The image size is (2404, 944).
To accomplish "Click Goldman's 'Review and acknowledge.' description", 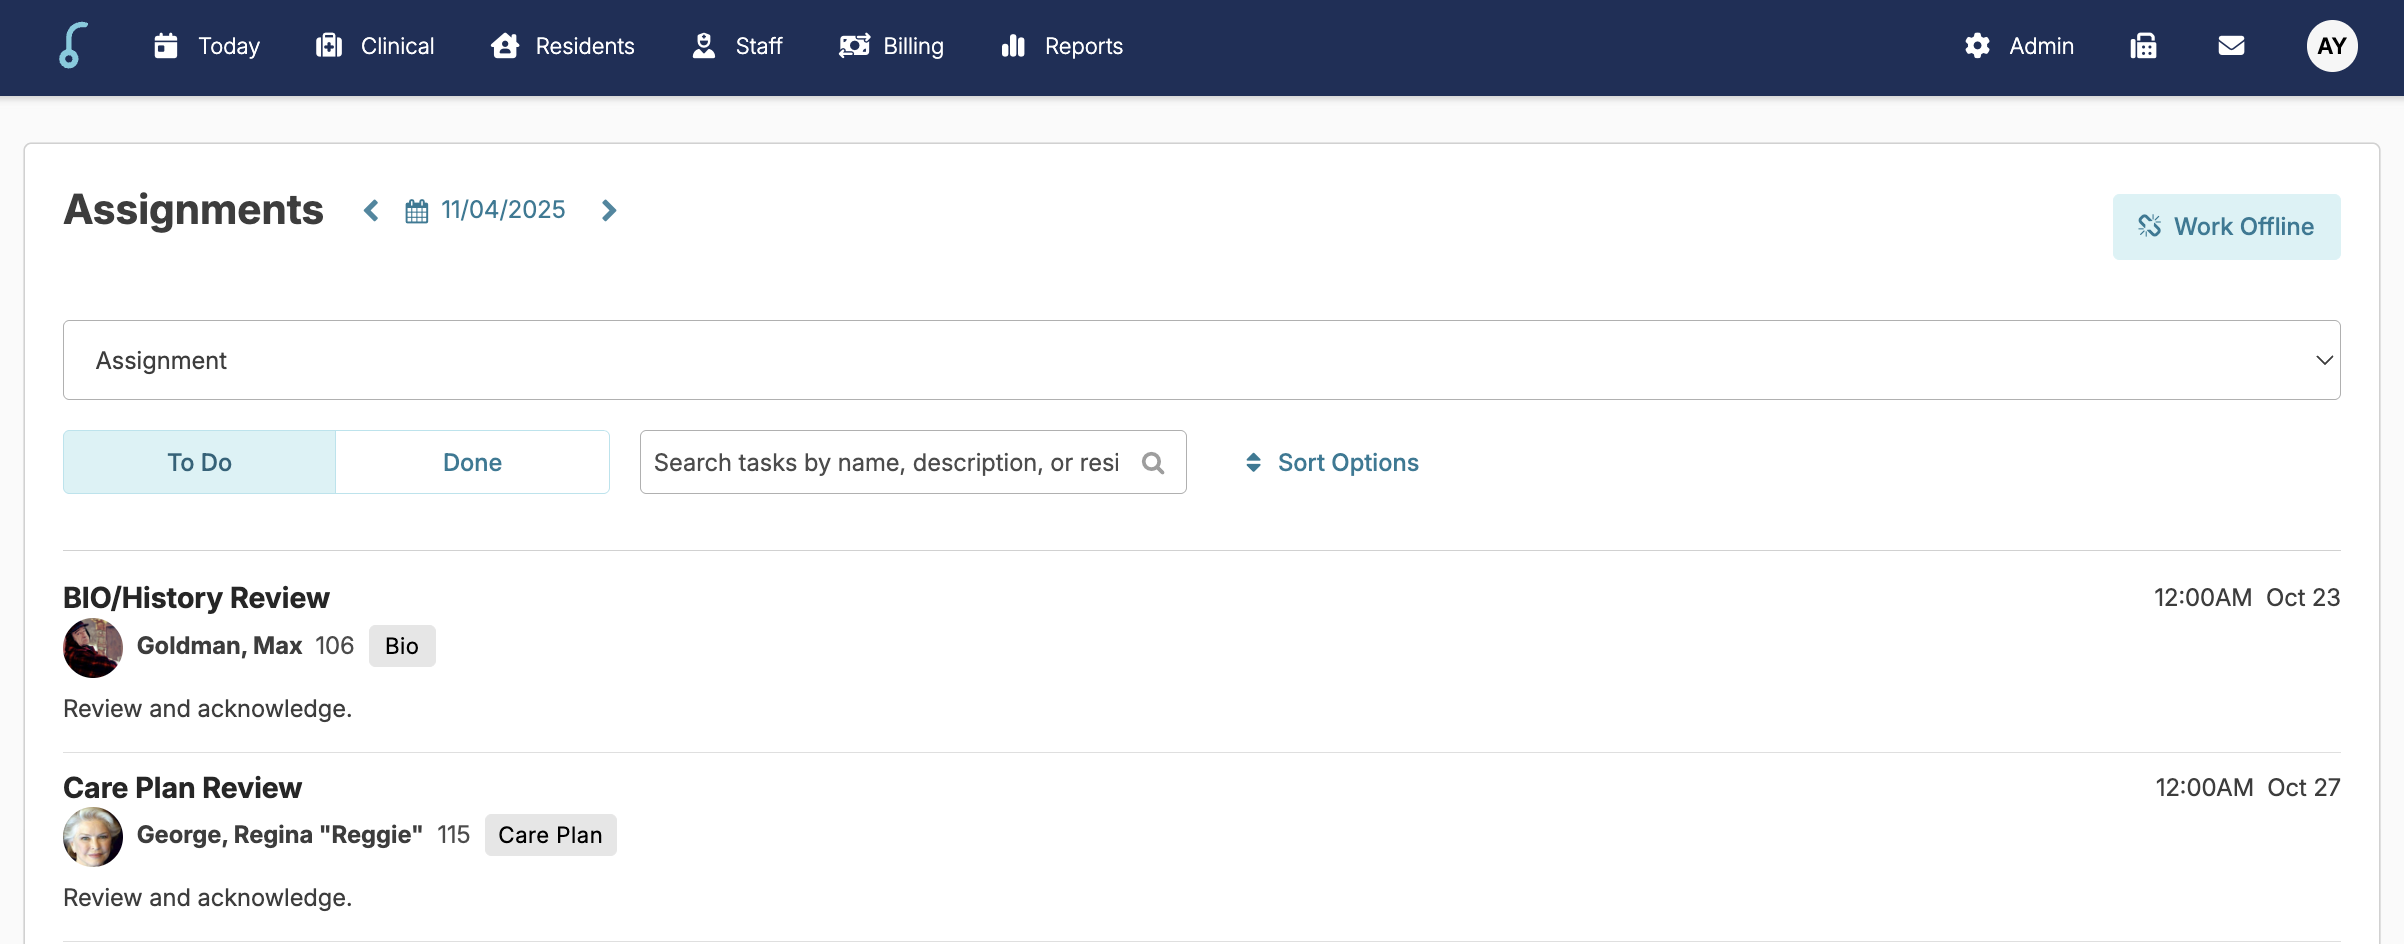I will [x=207, y=709].
